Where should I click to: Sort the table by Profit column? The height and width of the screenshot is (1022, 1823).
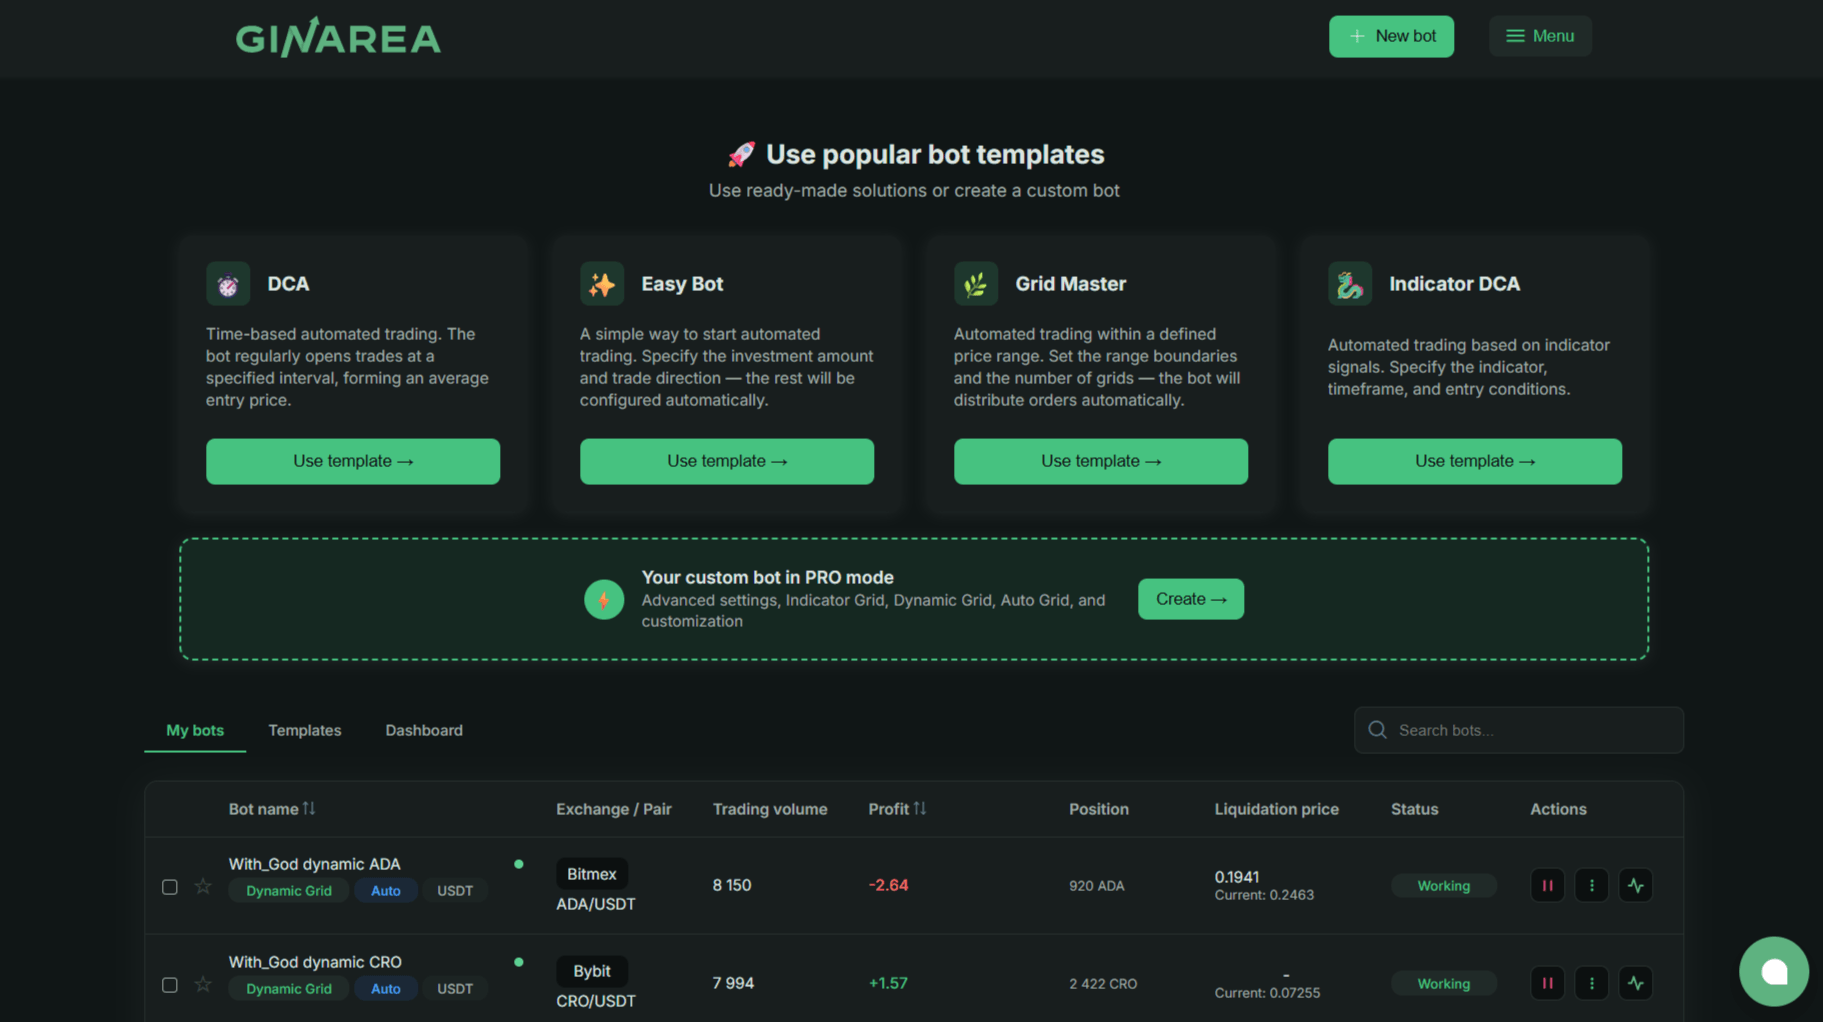click(896, 808)
